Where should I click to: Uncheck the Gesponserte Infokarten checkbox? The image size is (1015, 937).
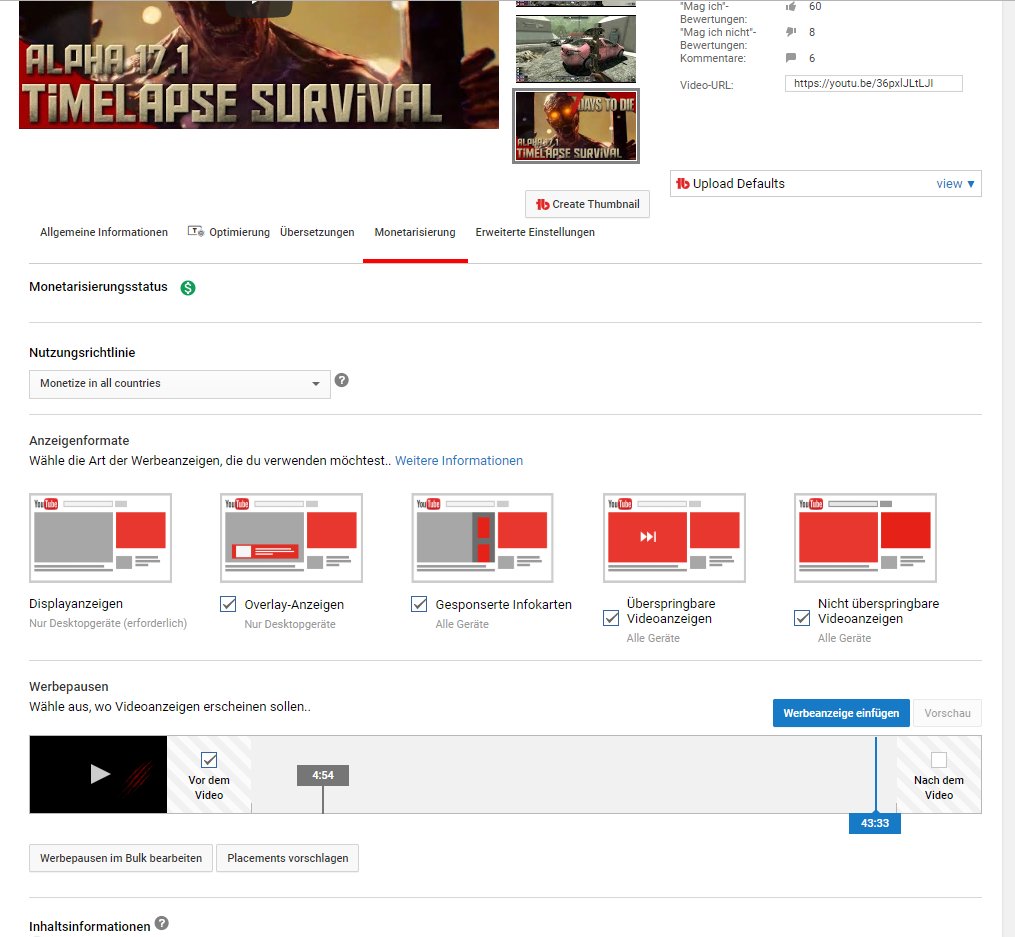[419, 604]
